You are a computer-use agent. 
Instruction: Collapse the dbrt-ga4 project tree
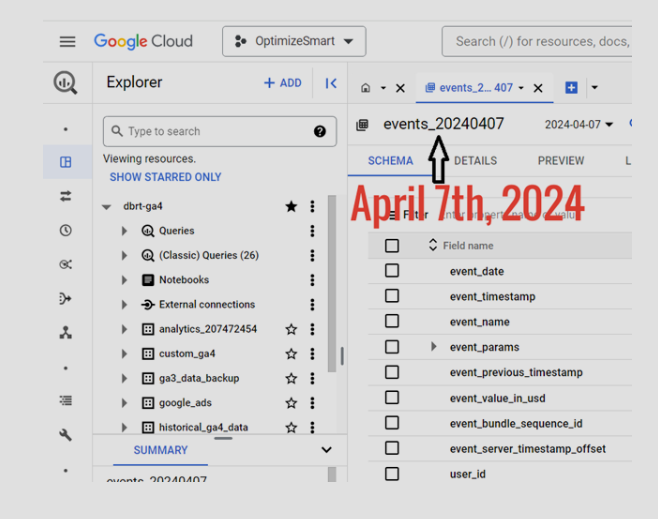(x=107, y=207)
